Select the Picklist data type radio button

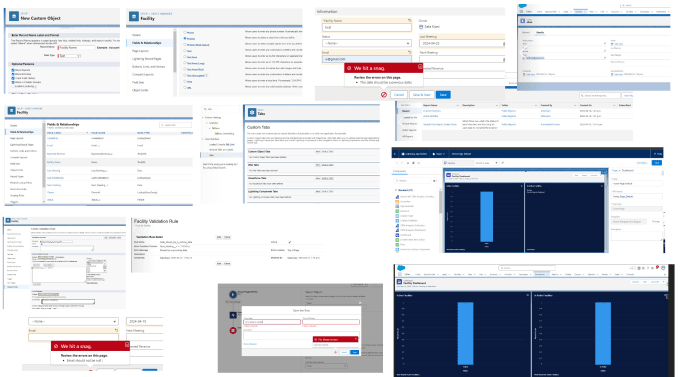click(x=185, y=39)
